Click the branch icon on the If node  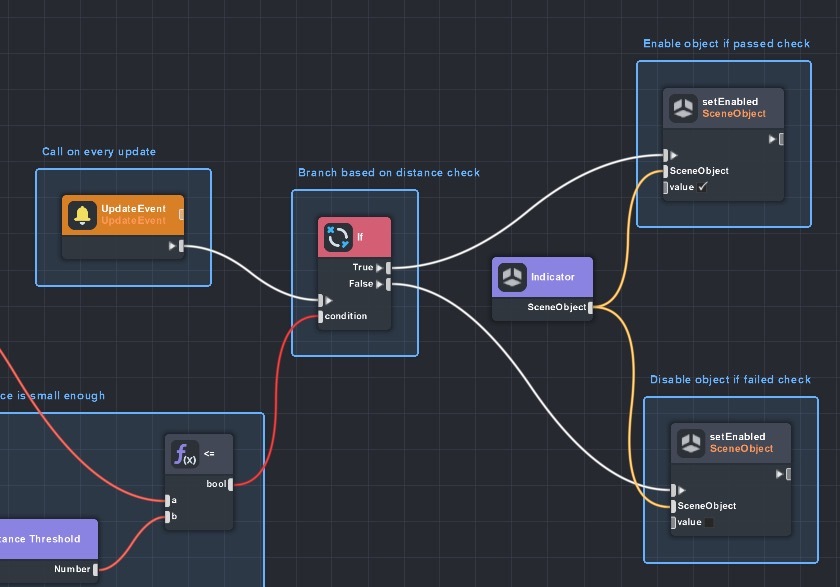click(x=338, y=237)
